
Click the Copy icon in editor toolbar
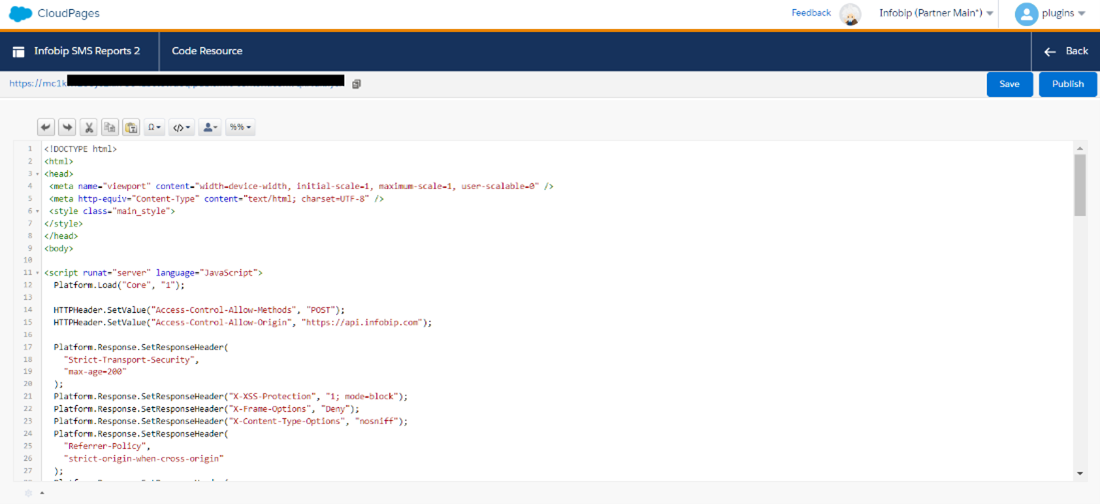coord(110,127)
